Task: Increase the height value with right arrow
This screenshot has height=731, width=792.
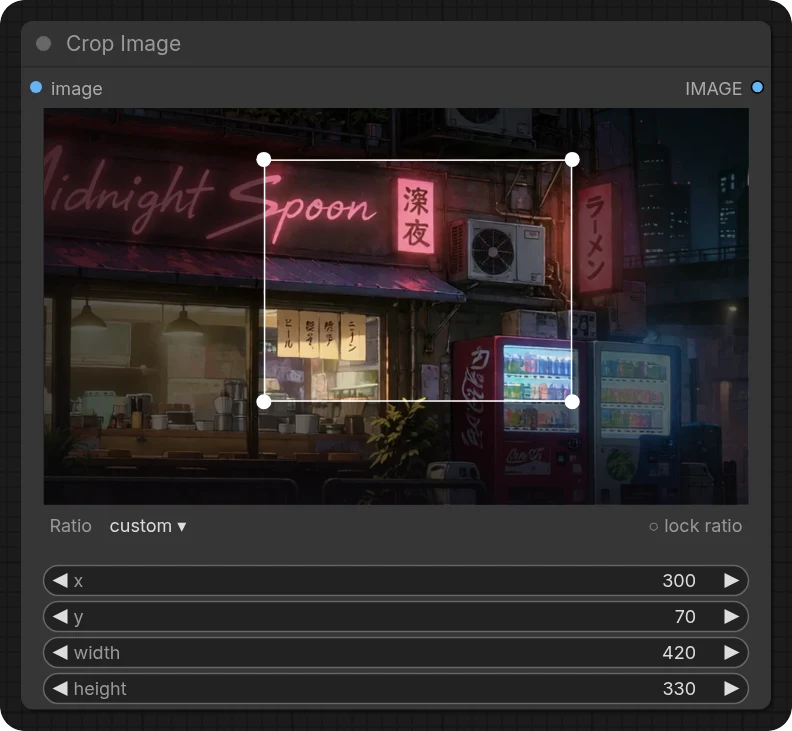Action: pos(731,689)
